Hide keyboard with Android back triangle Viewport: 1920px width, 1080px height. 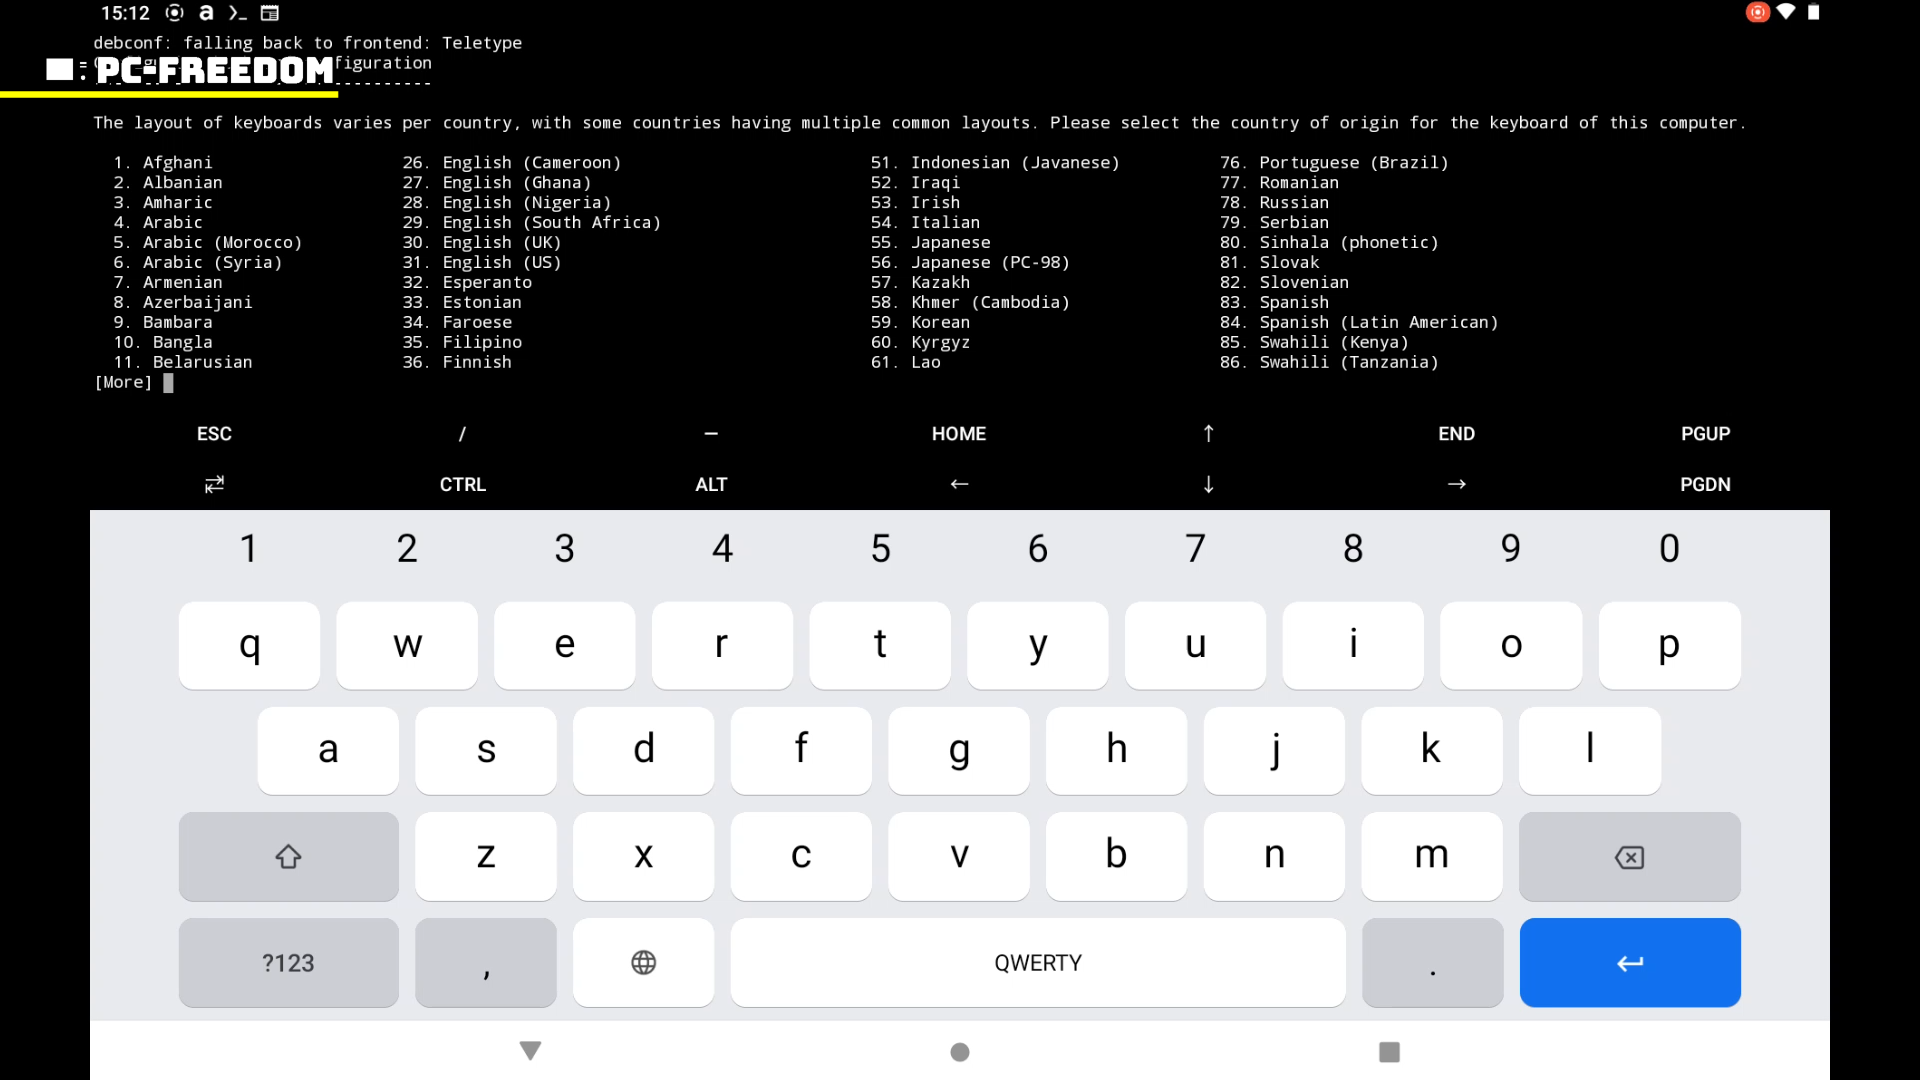530,1051
